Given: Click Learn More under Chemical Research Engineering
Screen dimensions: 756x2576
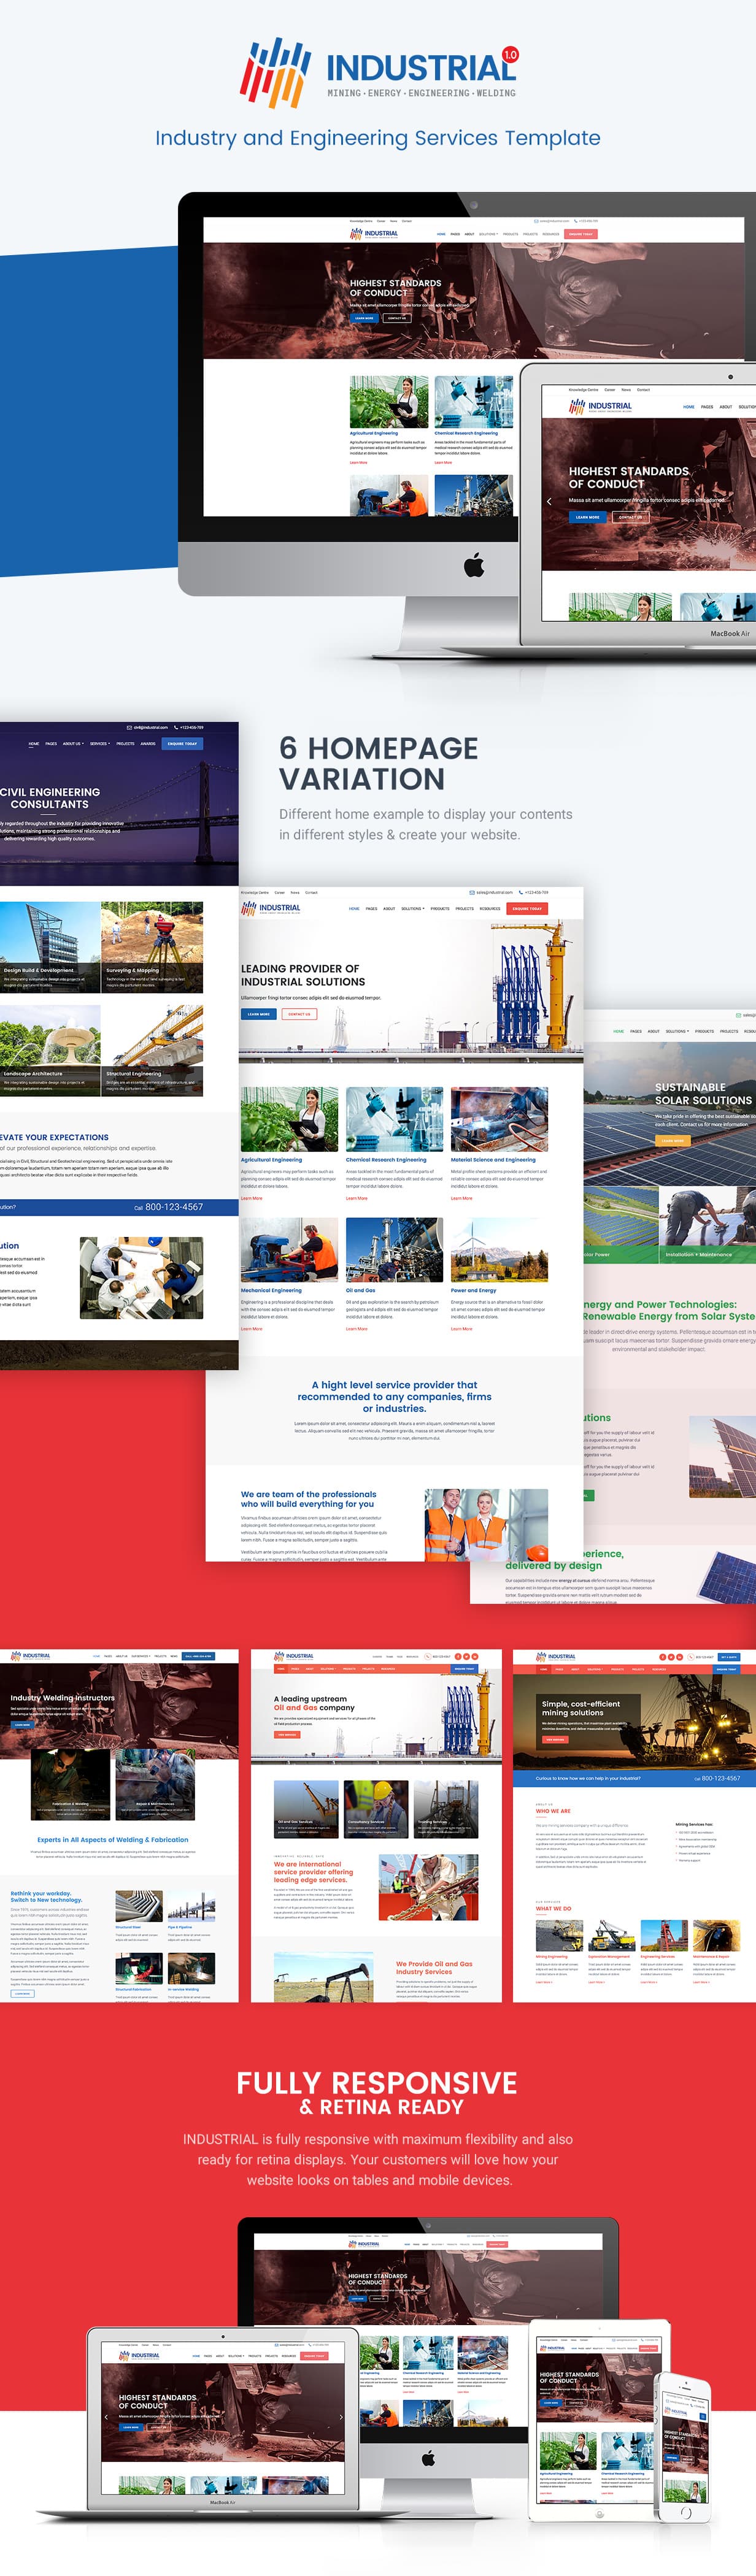Looking at the screenshot, I should (357, 1198).
